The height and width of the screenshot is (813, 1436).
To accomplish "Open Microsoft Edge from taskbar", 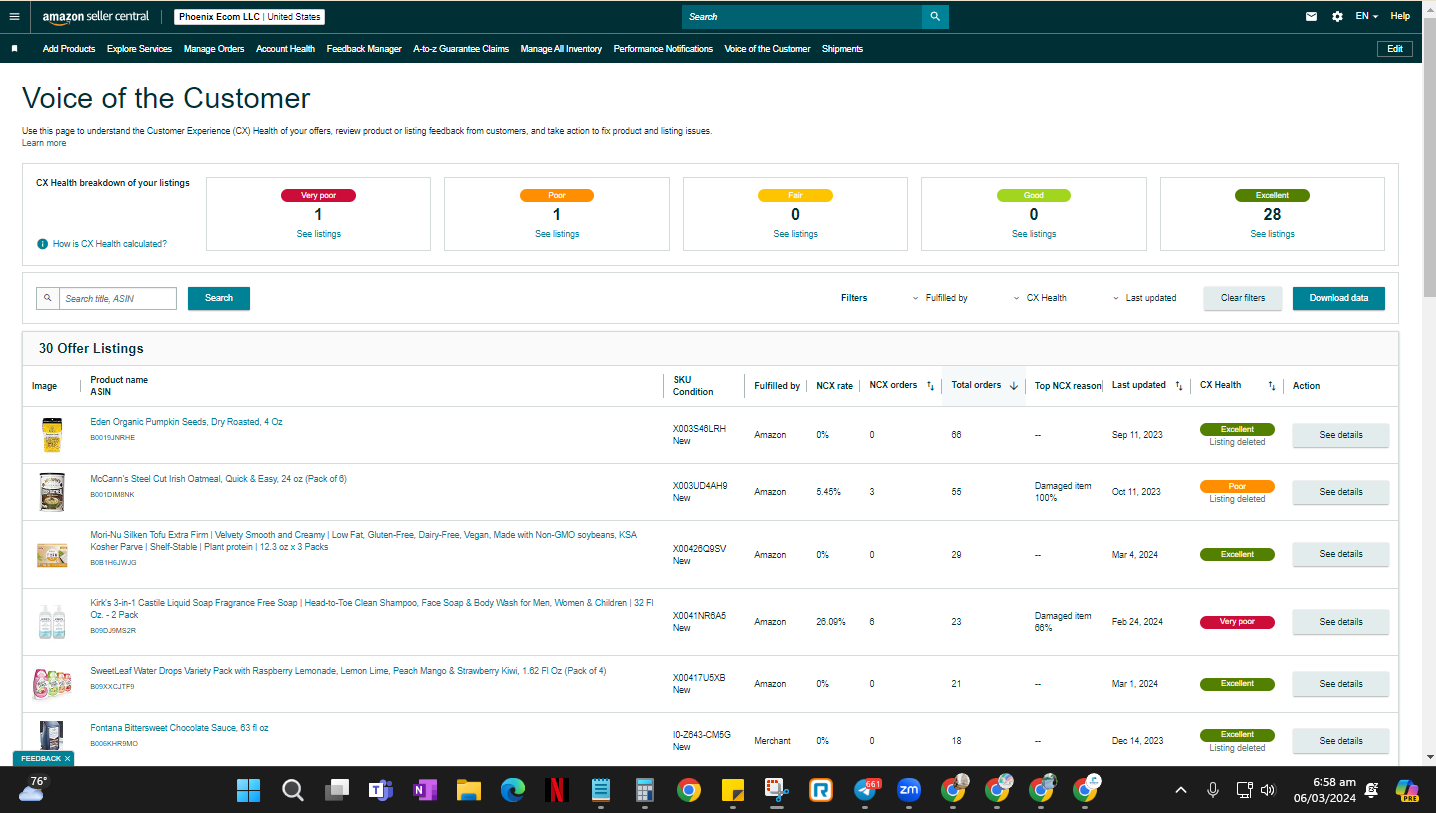I will click(513, 790).
